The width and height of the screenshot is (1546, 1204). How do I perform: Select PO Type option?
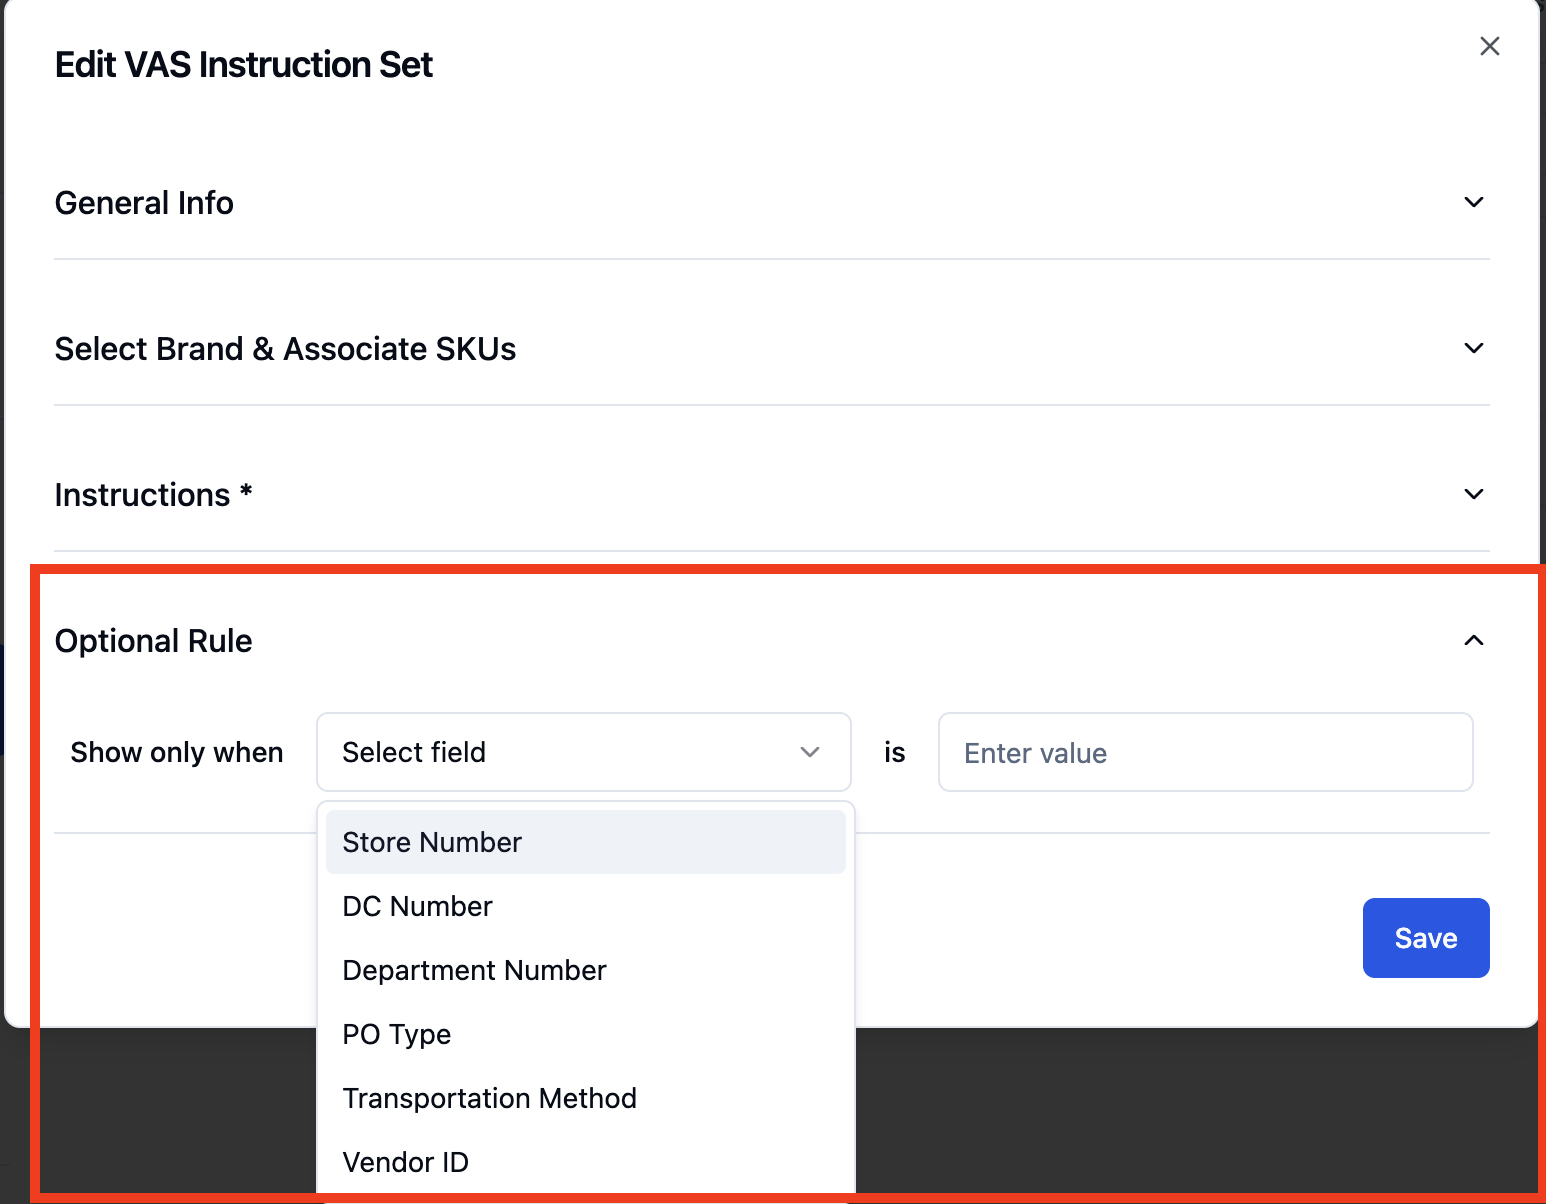586,1034
